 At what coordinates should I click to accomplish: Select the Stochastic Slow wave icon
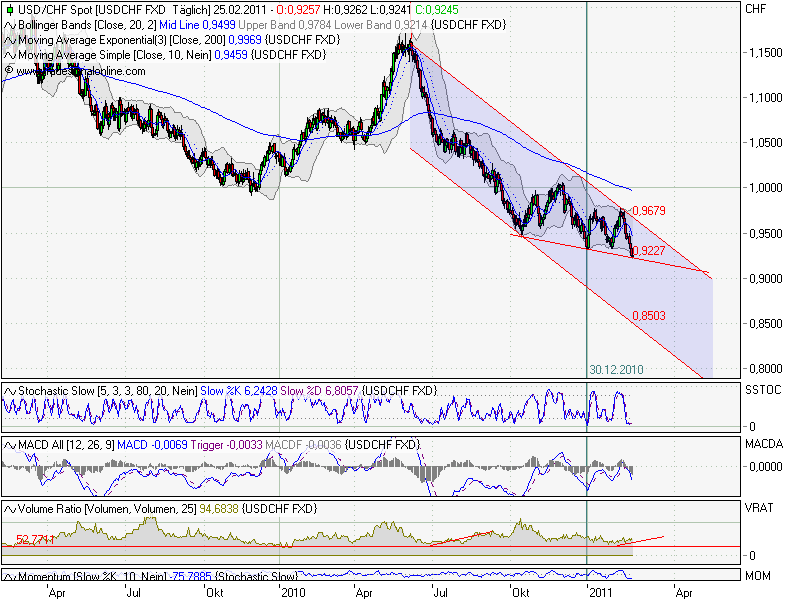(9, 392)
